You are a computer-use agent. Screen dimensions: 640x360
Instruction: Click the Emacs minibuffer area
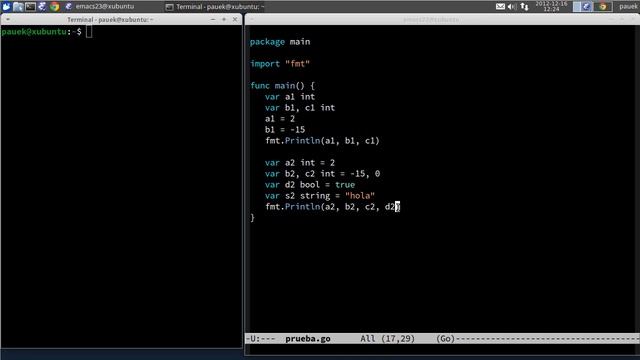(442, 349)
